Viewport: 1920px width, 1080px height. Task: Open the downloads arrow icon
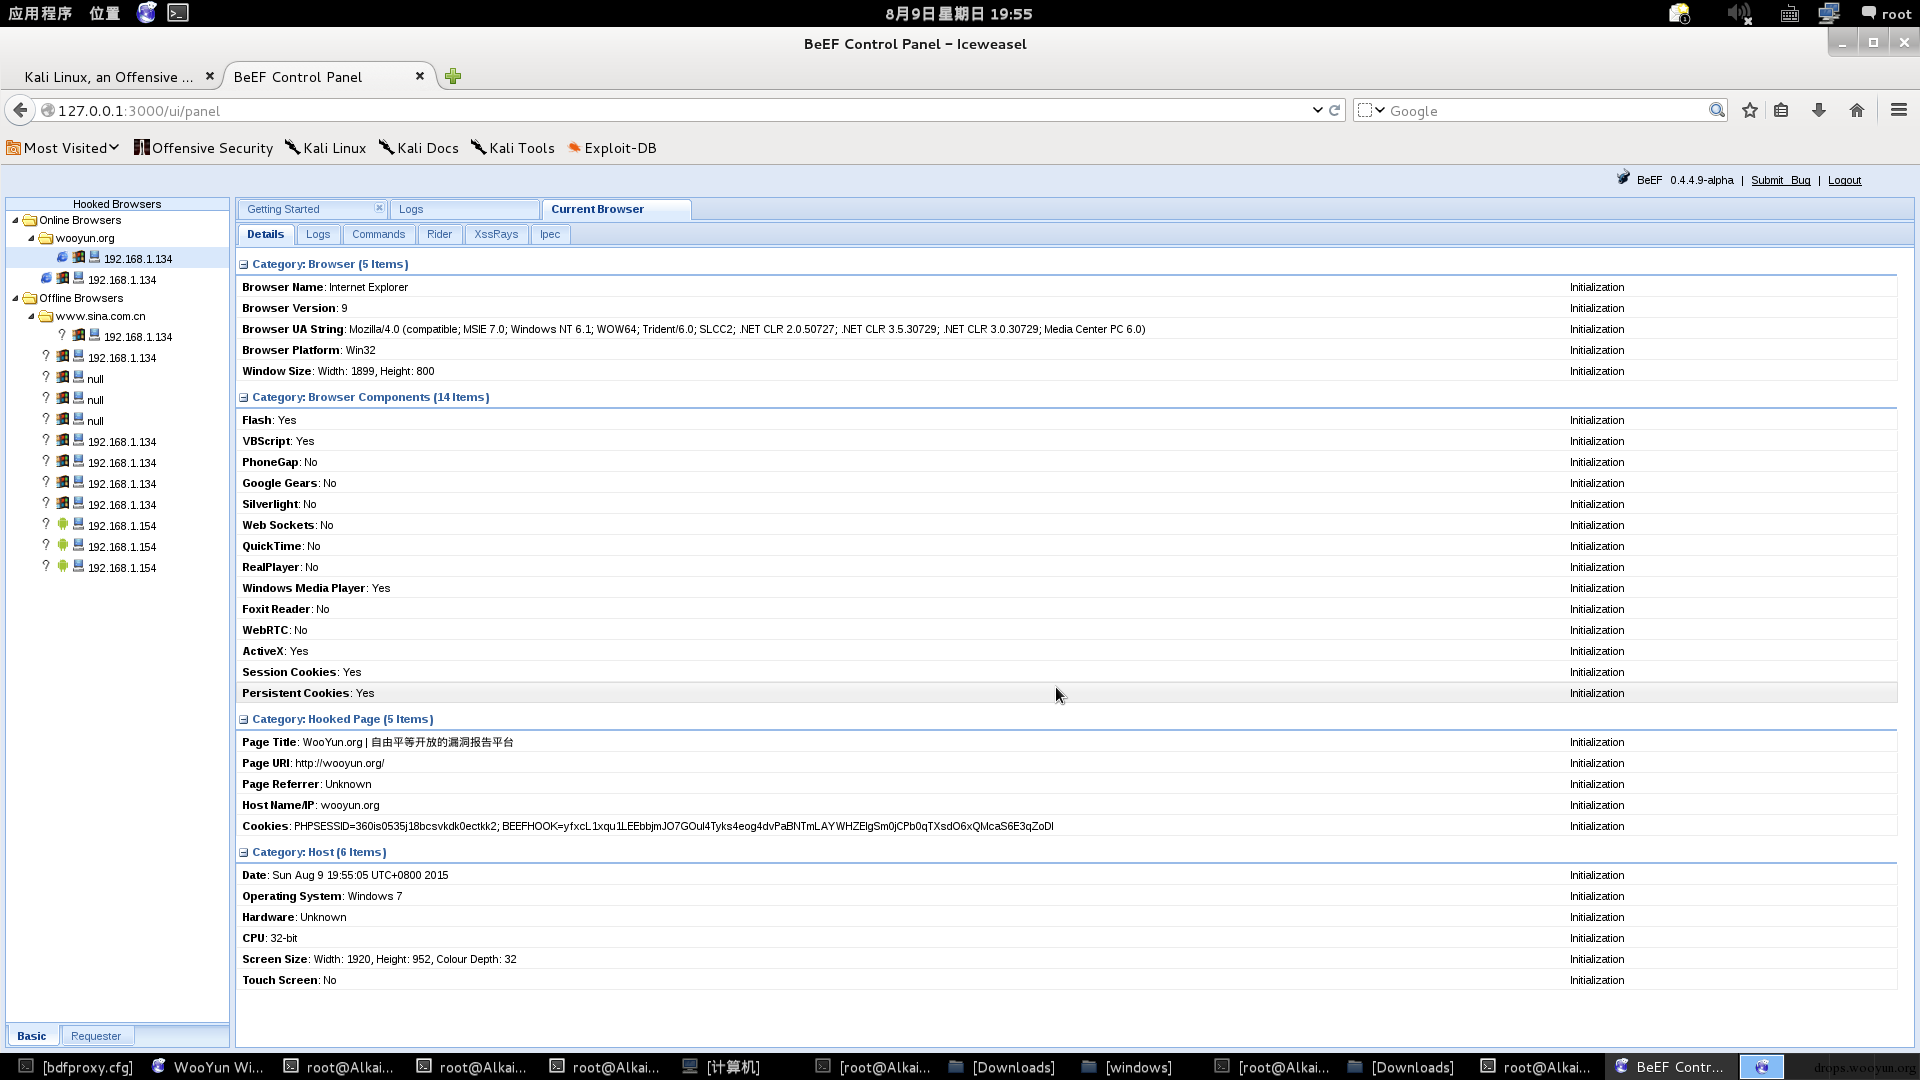pos(1819,110)
